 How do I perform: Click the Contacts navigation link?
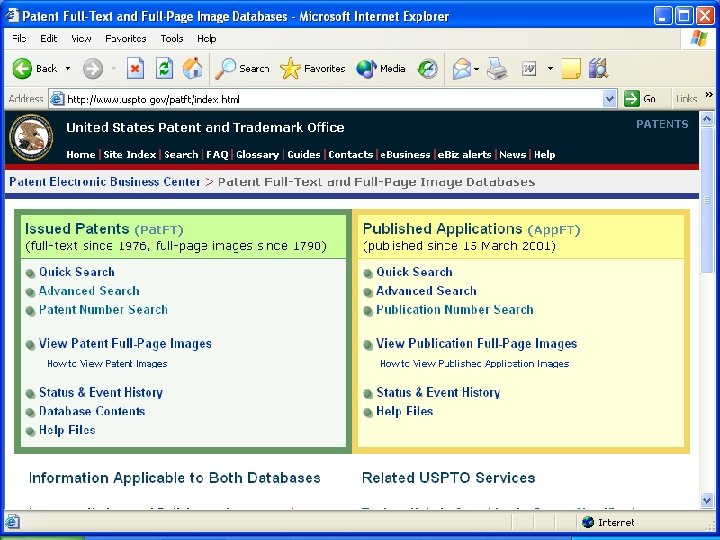350,155
